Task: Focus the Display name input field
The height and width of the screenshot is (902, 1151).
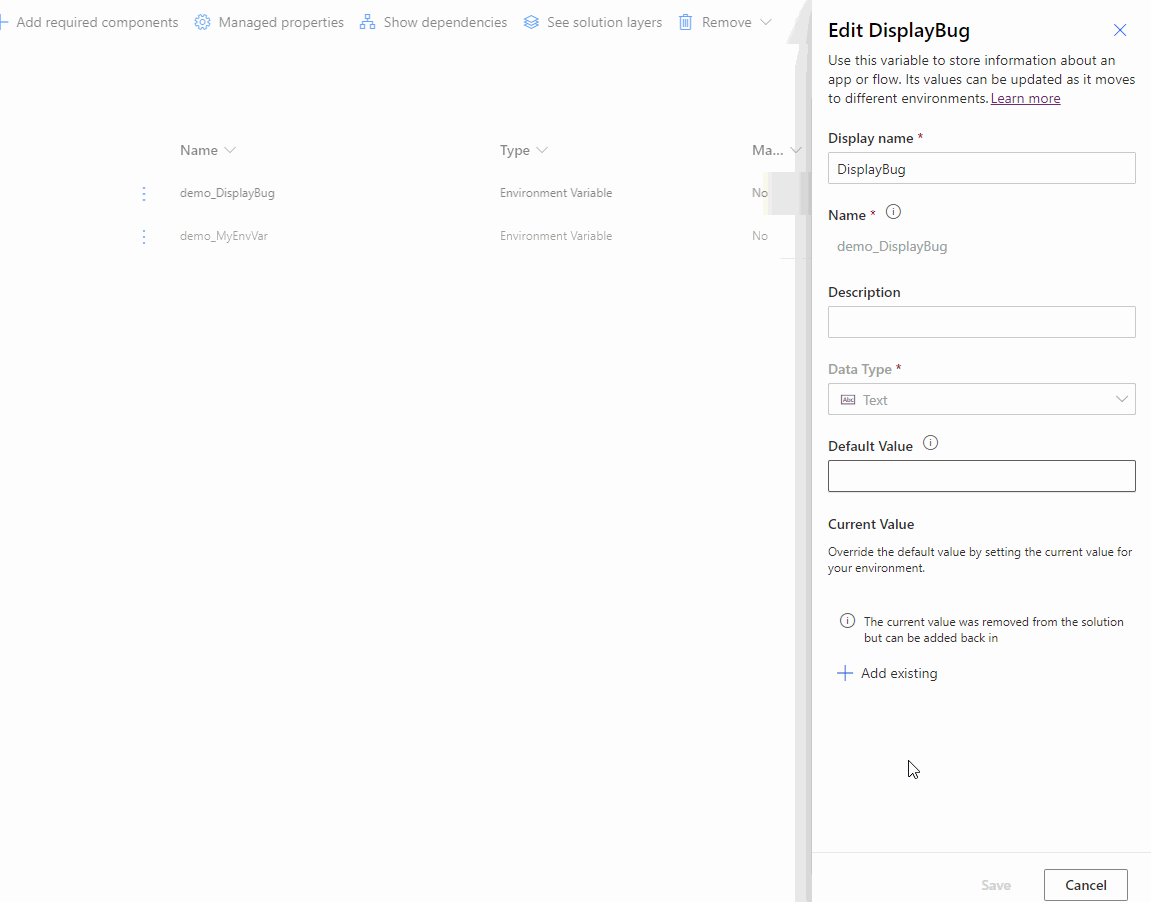Action: pyautogui.click(x=981, y=168)
